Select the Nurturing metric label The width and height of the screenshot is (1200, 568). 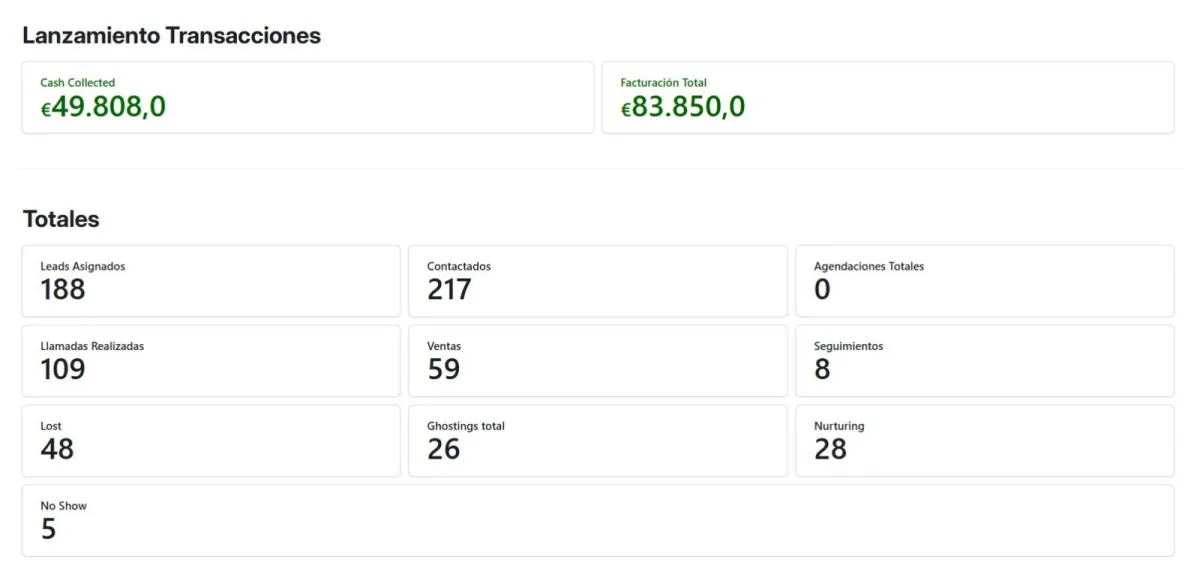pyautogui.click(x=838, y=426)
